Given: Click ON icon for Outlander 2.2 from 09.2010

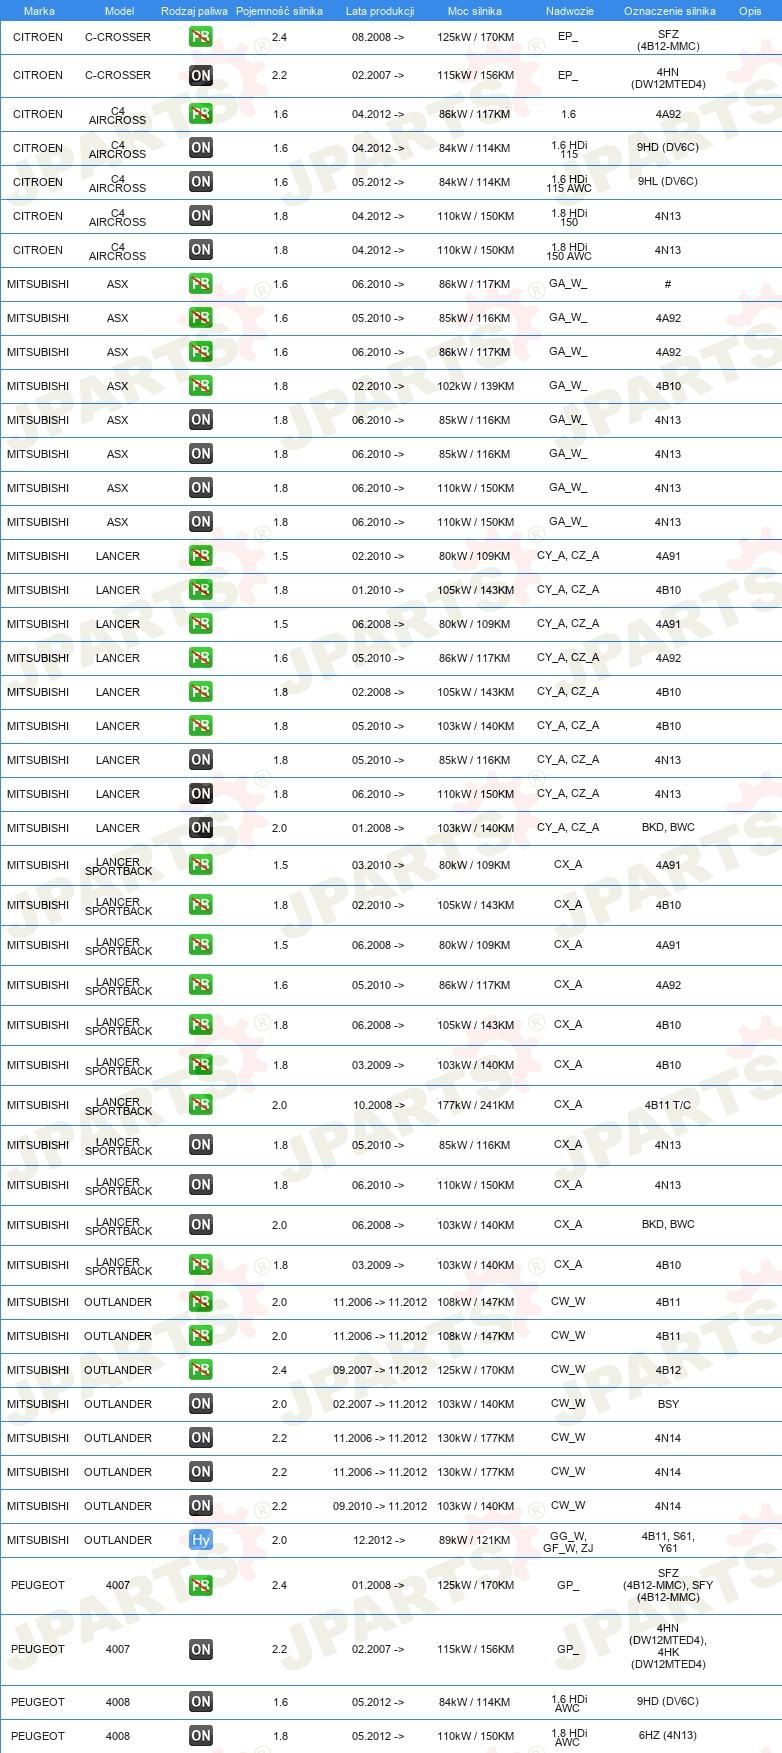Looking at the screenshot, I should point(201,1506).
